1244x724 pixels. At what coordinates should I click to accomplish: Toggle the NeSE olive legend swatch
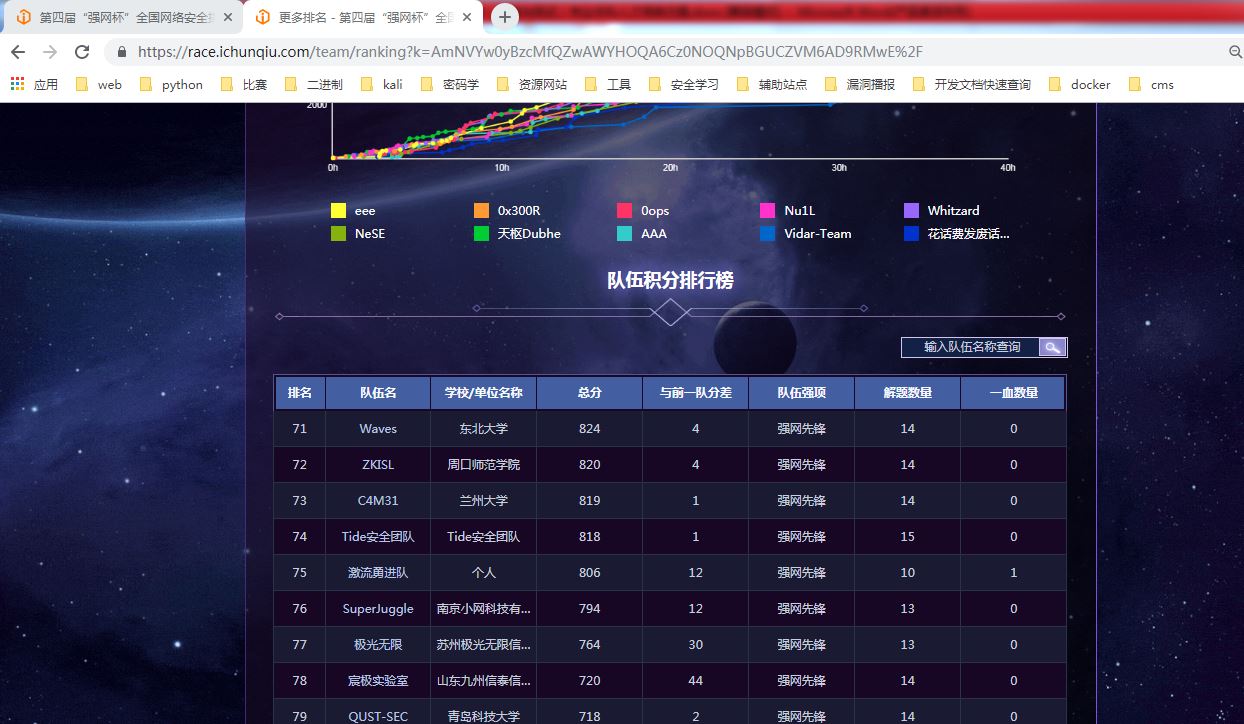[x=338, y=234]
